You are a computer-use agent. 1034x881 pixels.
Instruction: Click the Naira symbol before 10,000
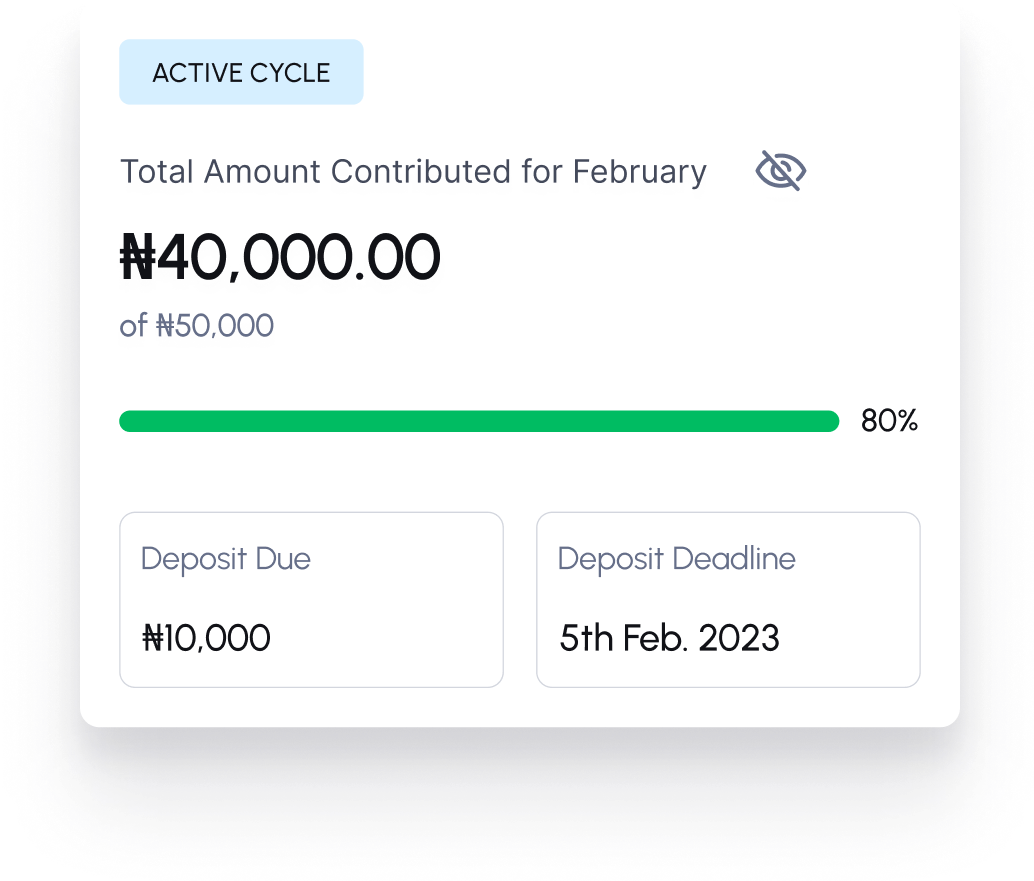click(x=152, y=638)
